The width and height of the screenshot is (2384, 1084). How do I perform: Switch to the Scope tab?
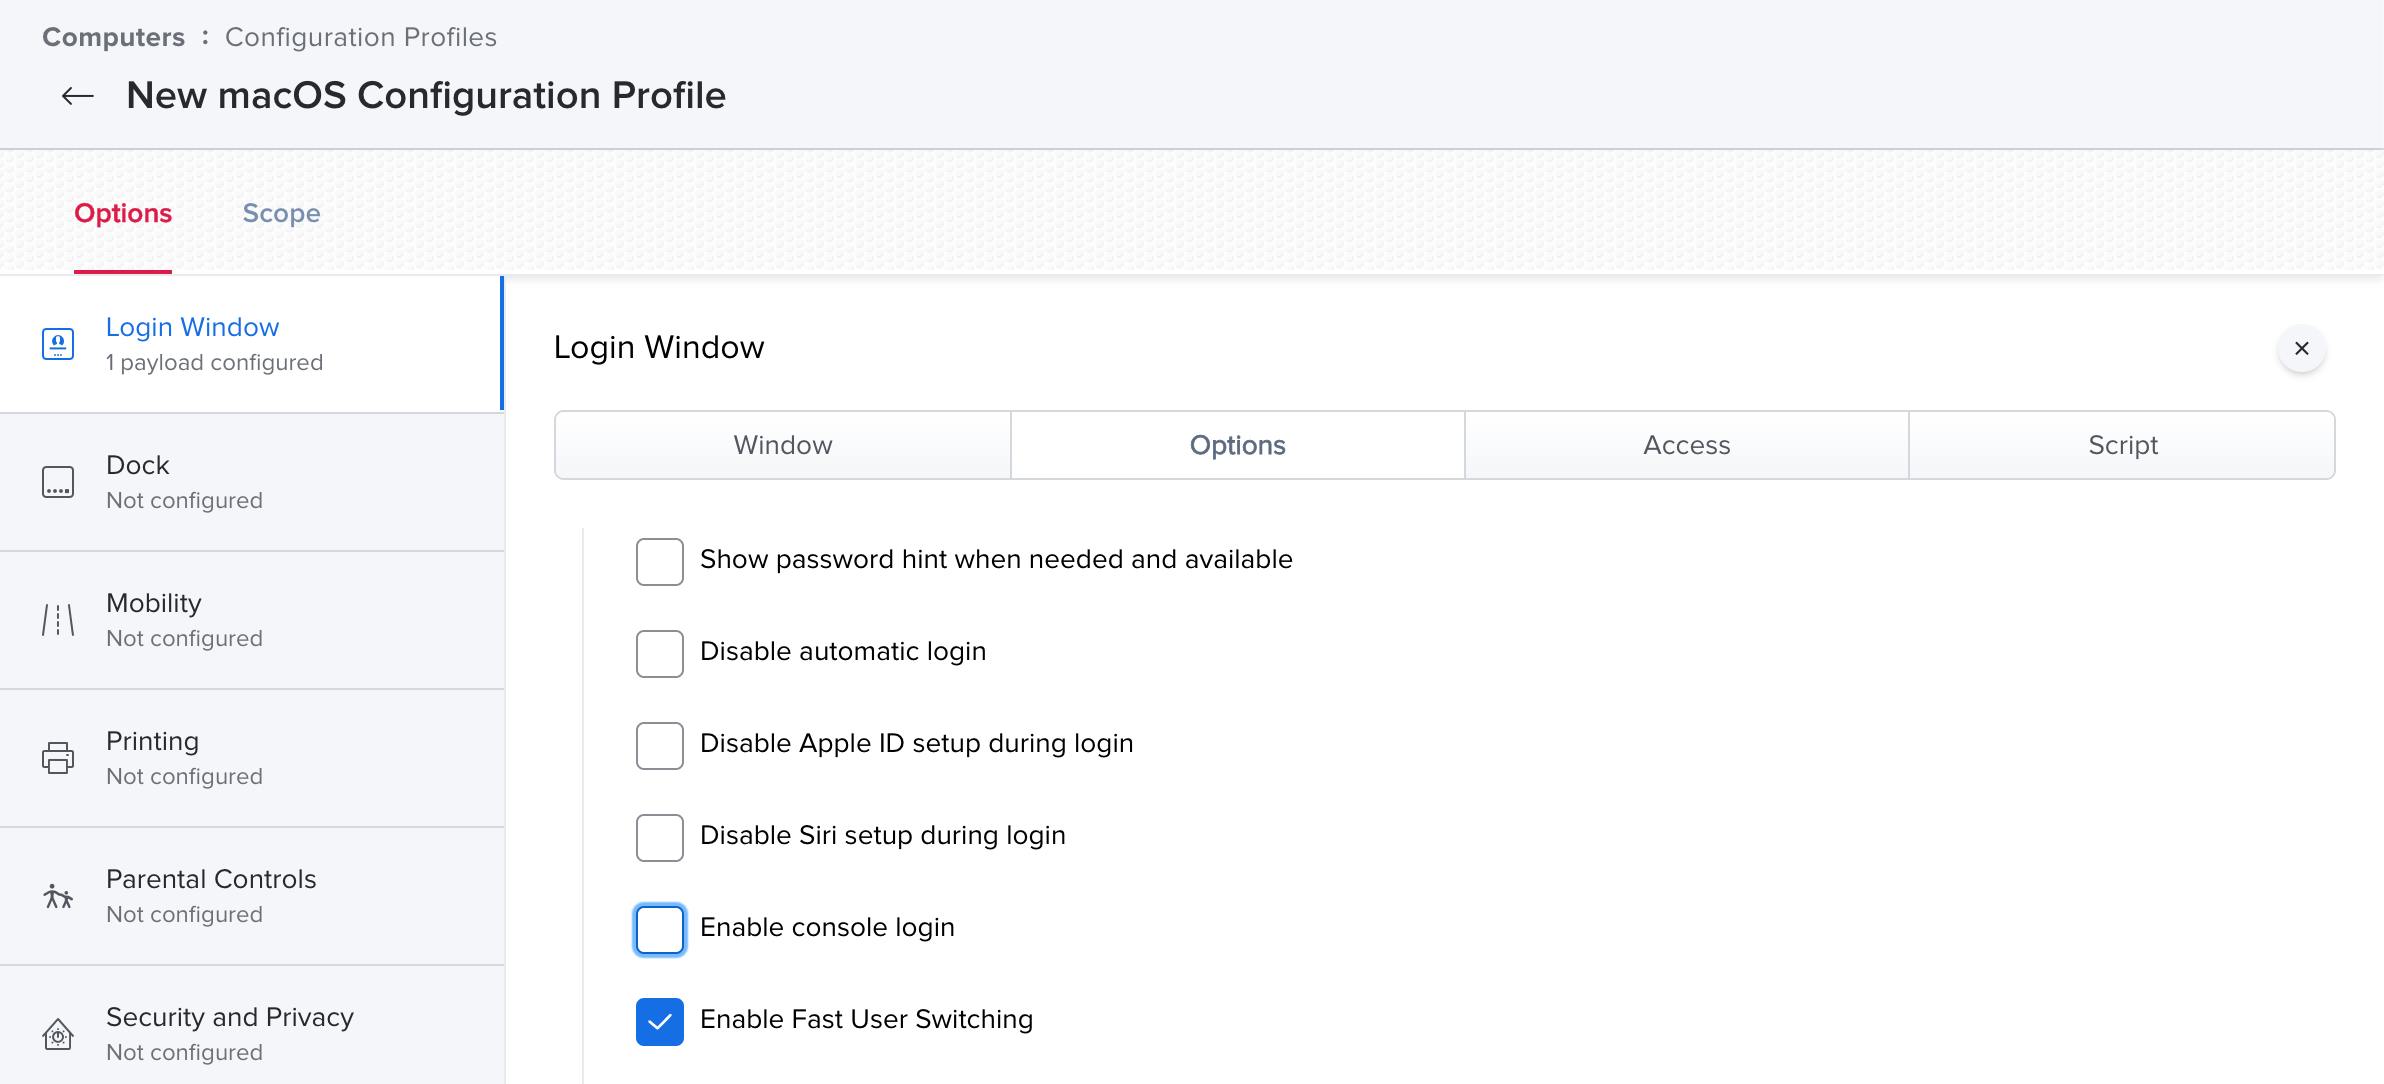[281, 213]
